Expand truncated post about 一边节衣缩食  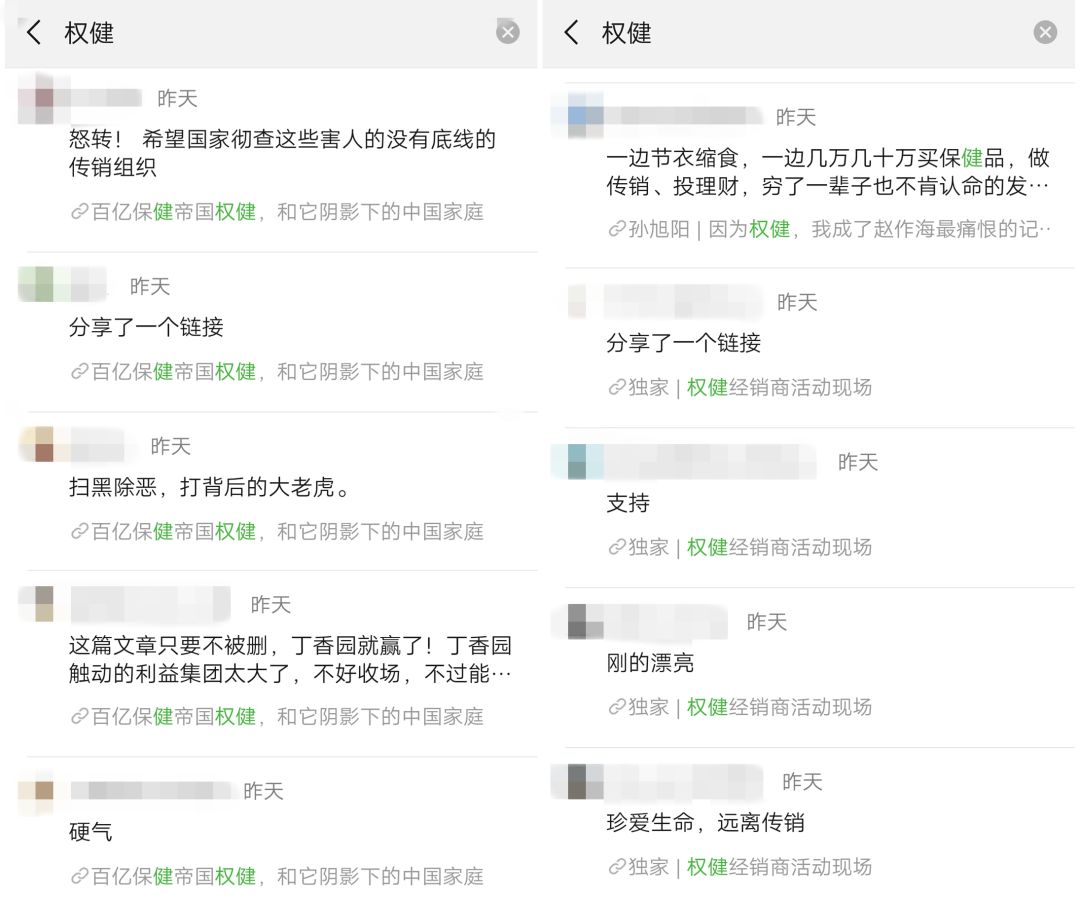(x=828, y=171)
